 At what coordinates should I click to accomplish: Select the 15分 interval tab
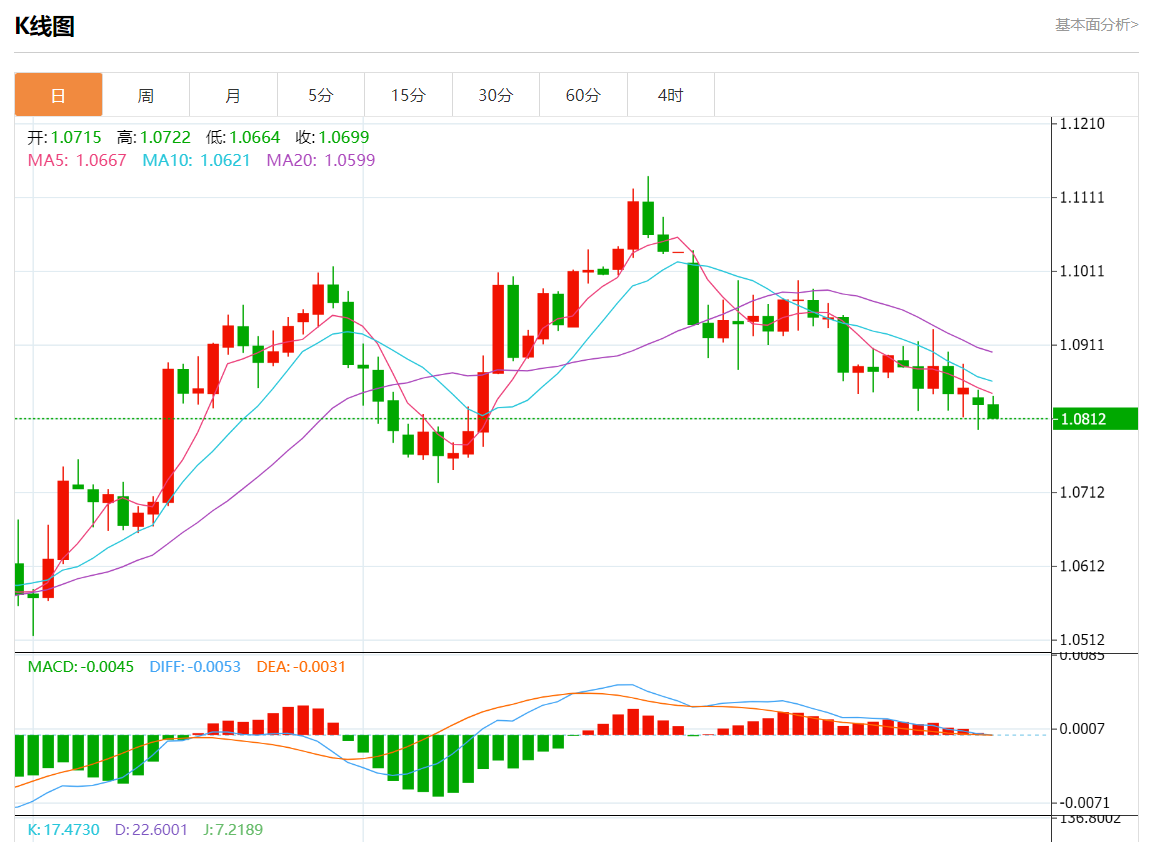(x=408, y=95)
